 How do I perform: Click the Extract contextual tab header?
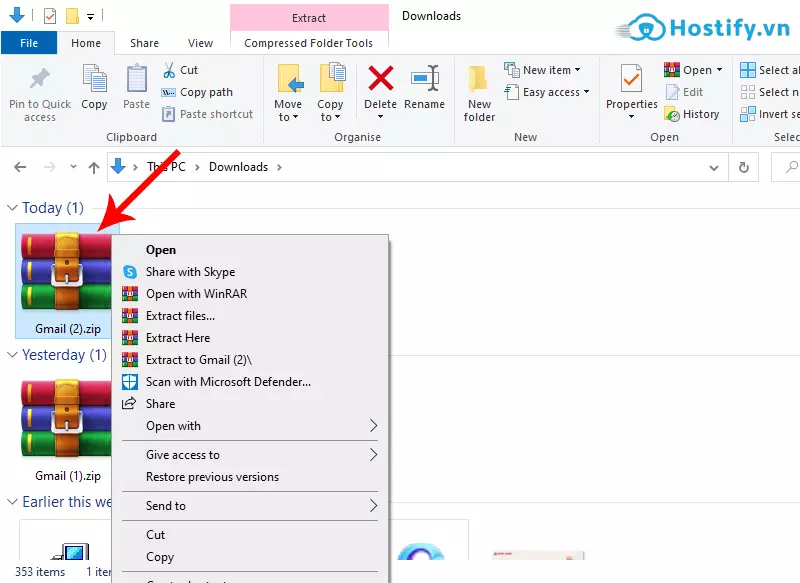(309, 18)
